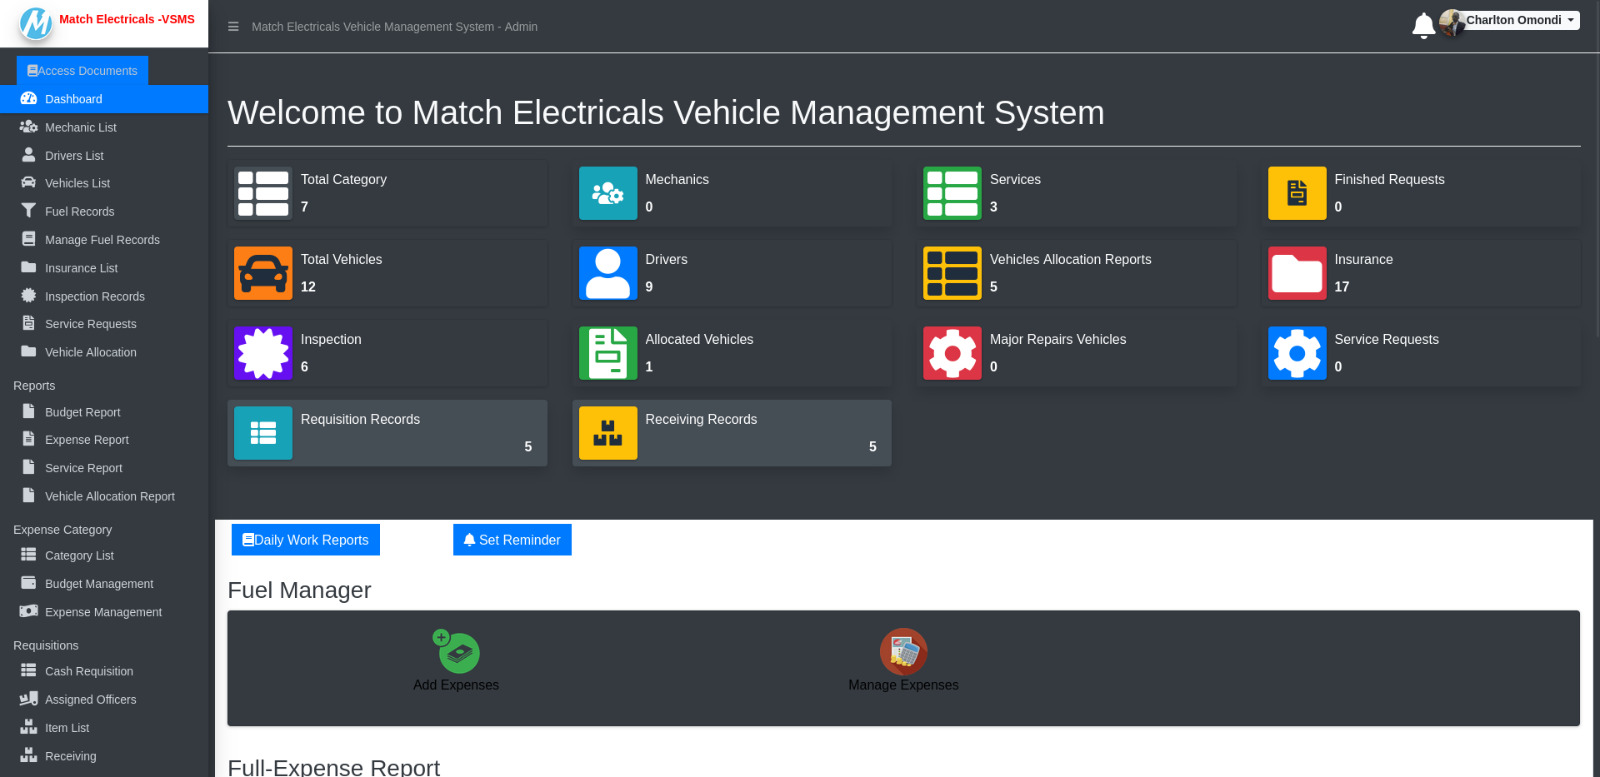Click the Insurance count 17

pos(1342,287)
